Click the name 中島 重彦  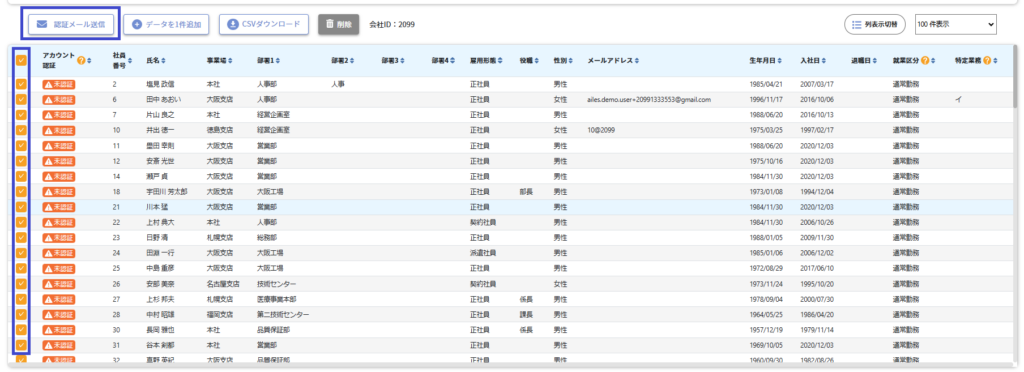161,268
